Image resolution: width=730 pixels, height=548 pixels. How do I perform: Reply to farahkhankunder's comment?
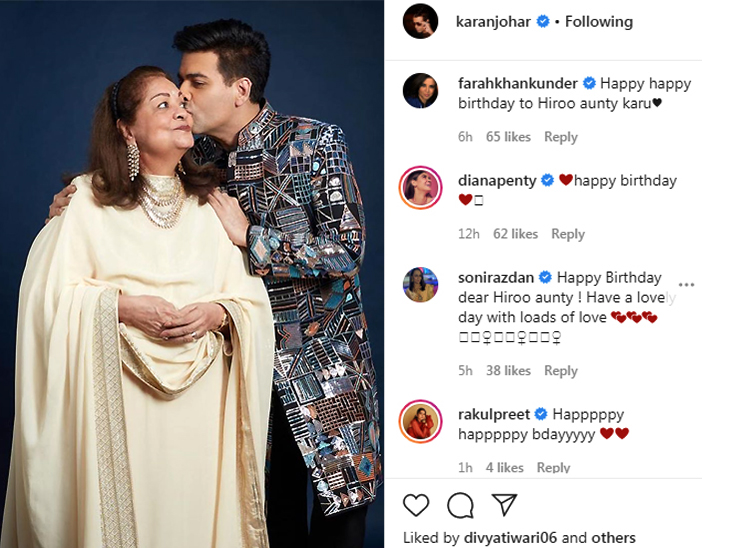561,137
